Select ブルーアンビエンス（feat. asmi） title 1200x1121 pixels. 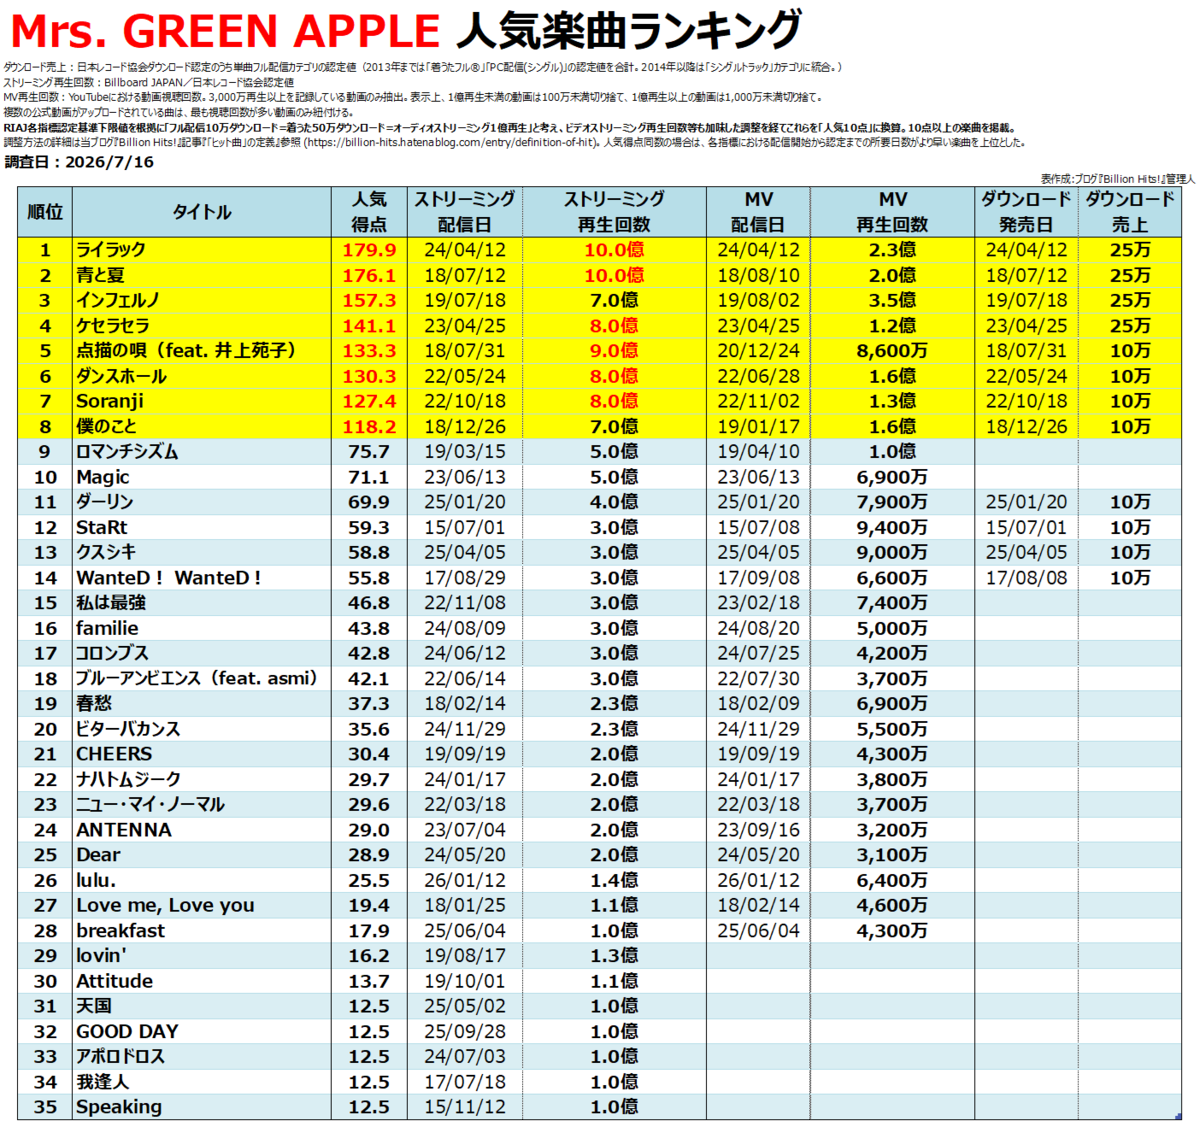click(197, 678)
